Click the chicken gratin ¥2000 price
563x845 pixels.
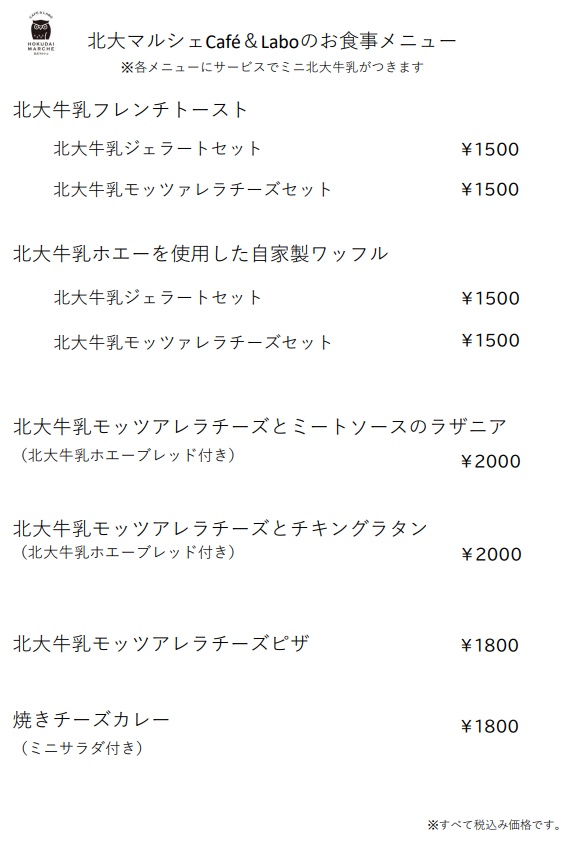(491, 555)
